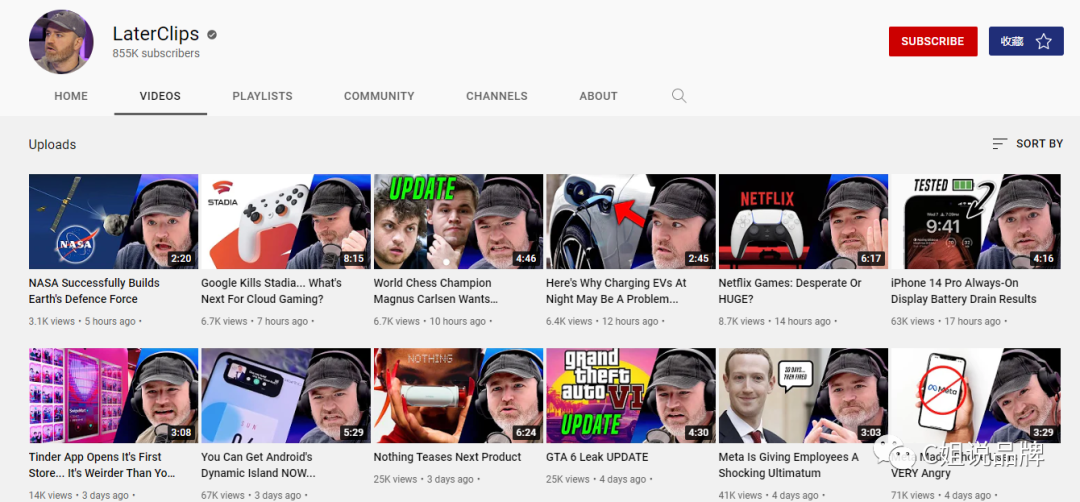Click the LaterClips channel name
Screen dimensions: 1080x502
(156, 34)
